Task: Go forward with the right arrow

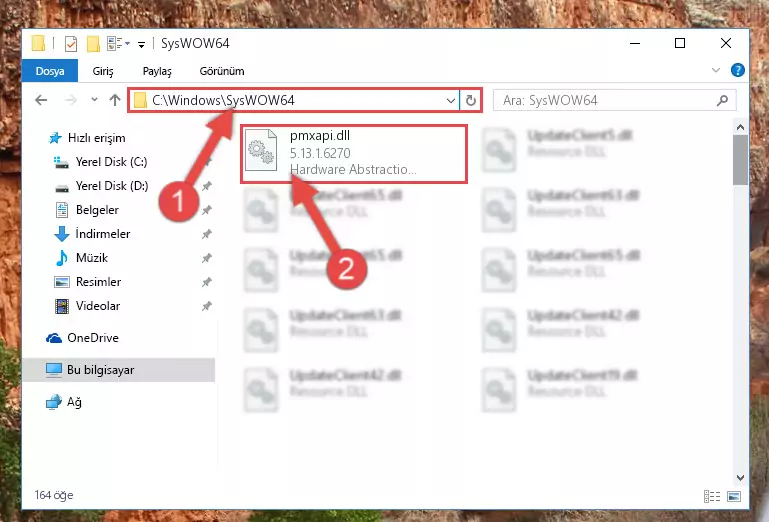Action: (x=71, y=101)
